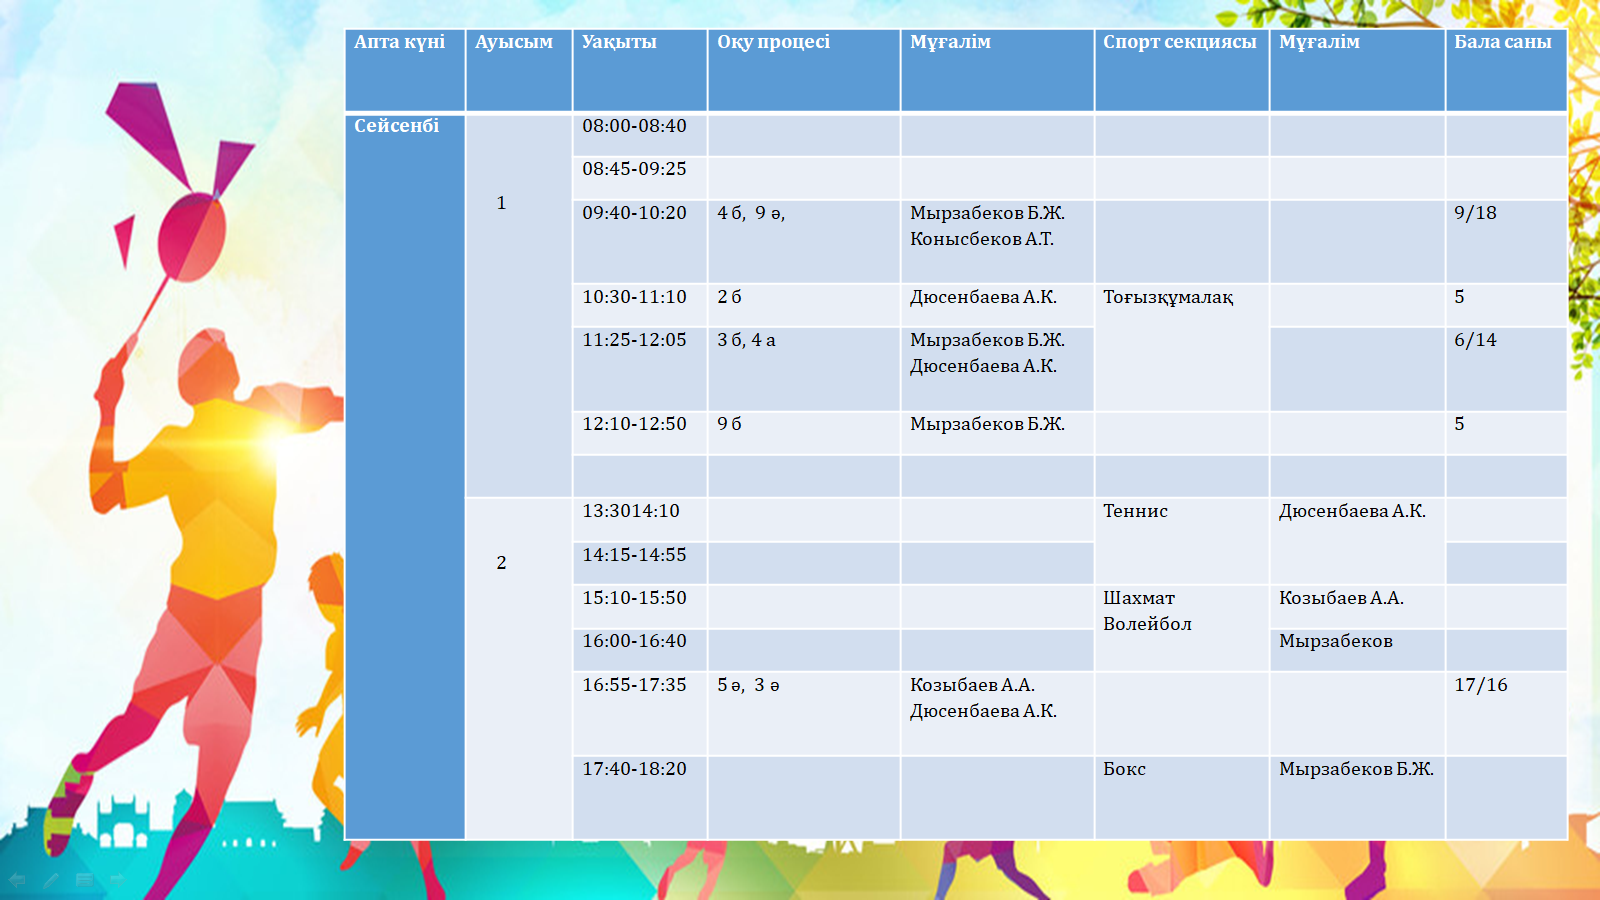Select the 14:15-14:55 time slot

[640, 564]
